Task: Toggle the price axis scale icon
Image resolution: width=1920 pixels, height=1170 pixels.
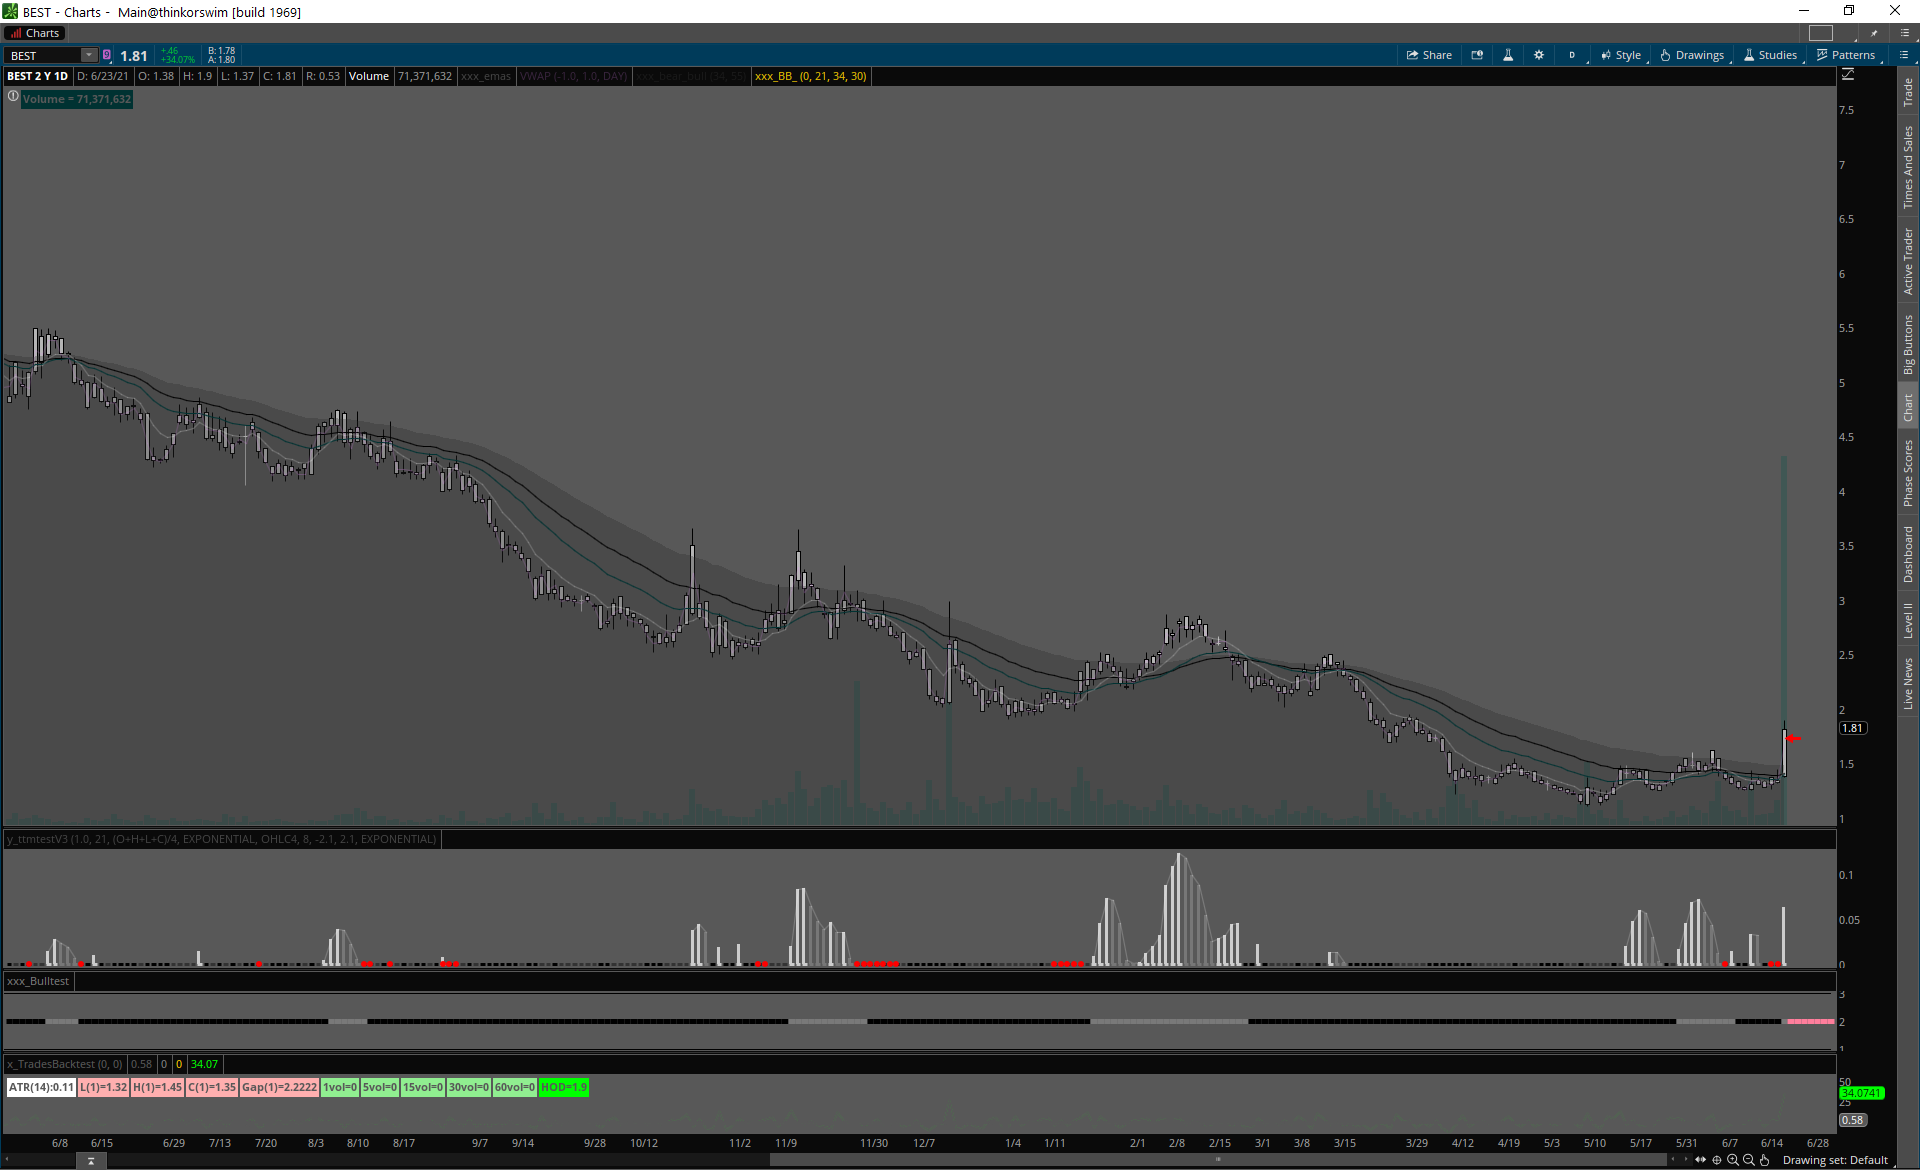Action: (1848, 75)
